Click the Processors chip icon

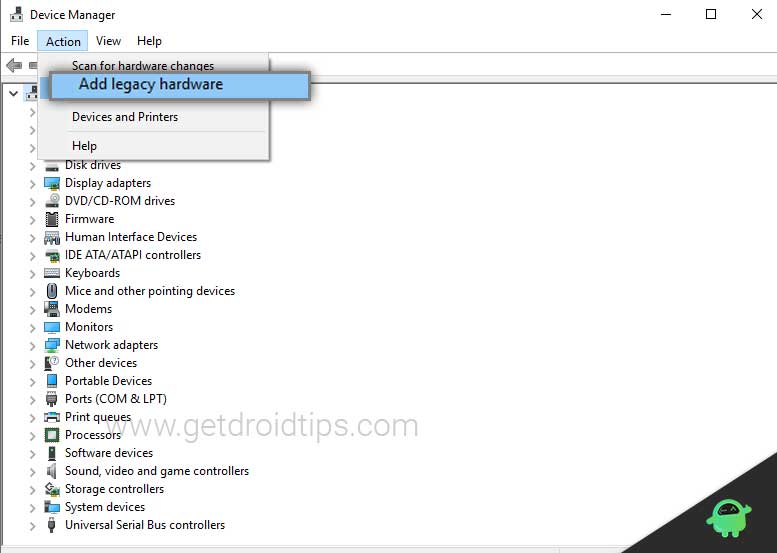(52, 435)
